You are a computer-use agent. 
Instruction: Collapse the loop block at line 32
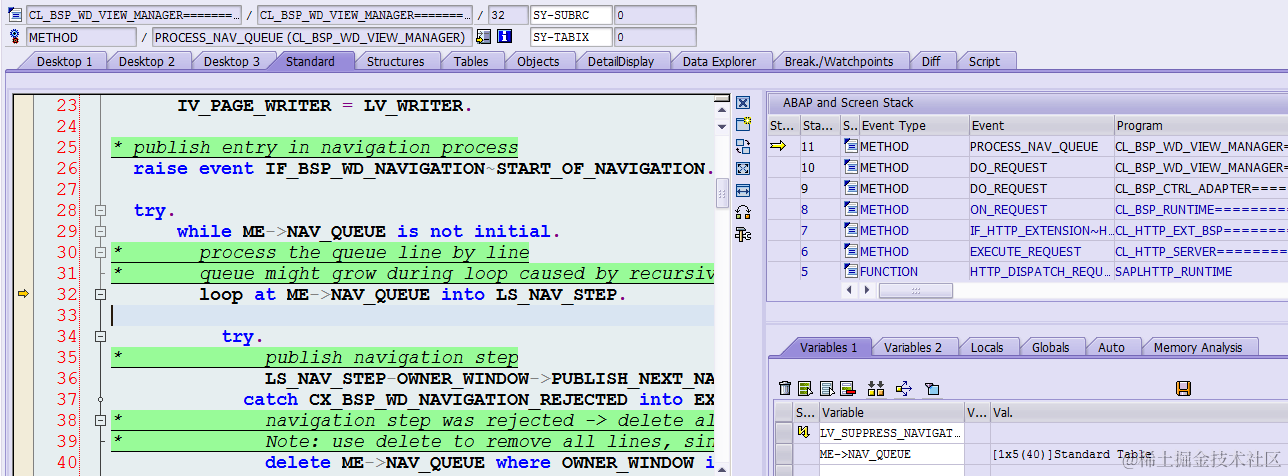(x=100, y=295)
